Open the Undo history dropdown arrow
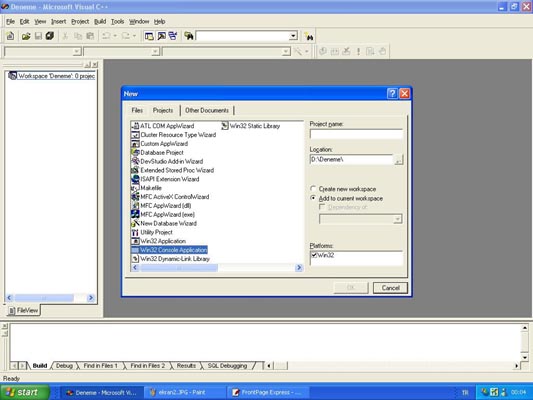Screen dimensions: 533x400 (x=115, y=36)
